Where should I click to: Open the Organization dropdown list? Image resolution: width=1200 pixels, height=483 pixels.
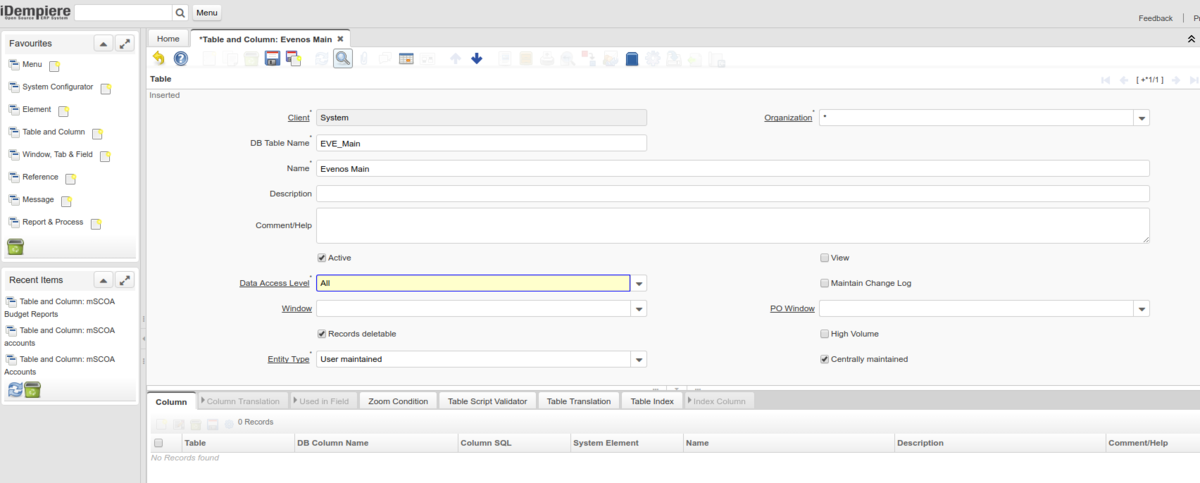point(1141,118)
